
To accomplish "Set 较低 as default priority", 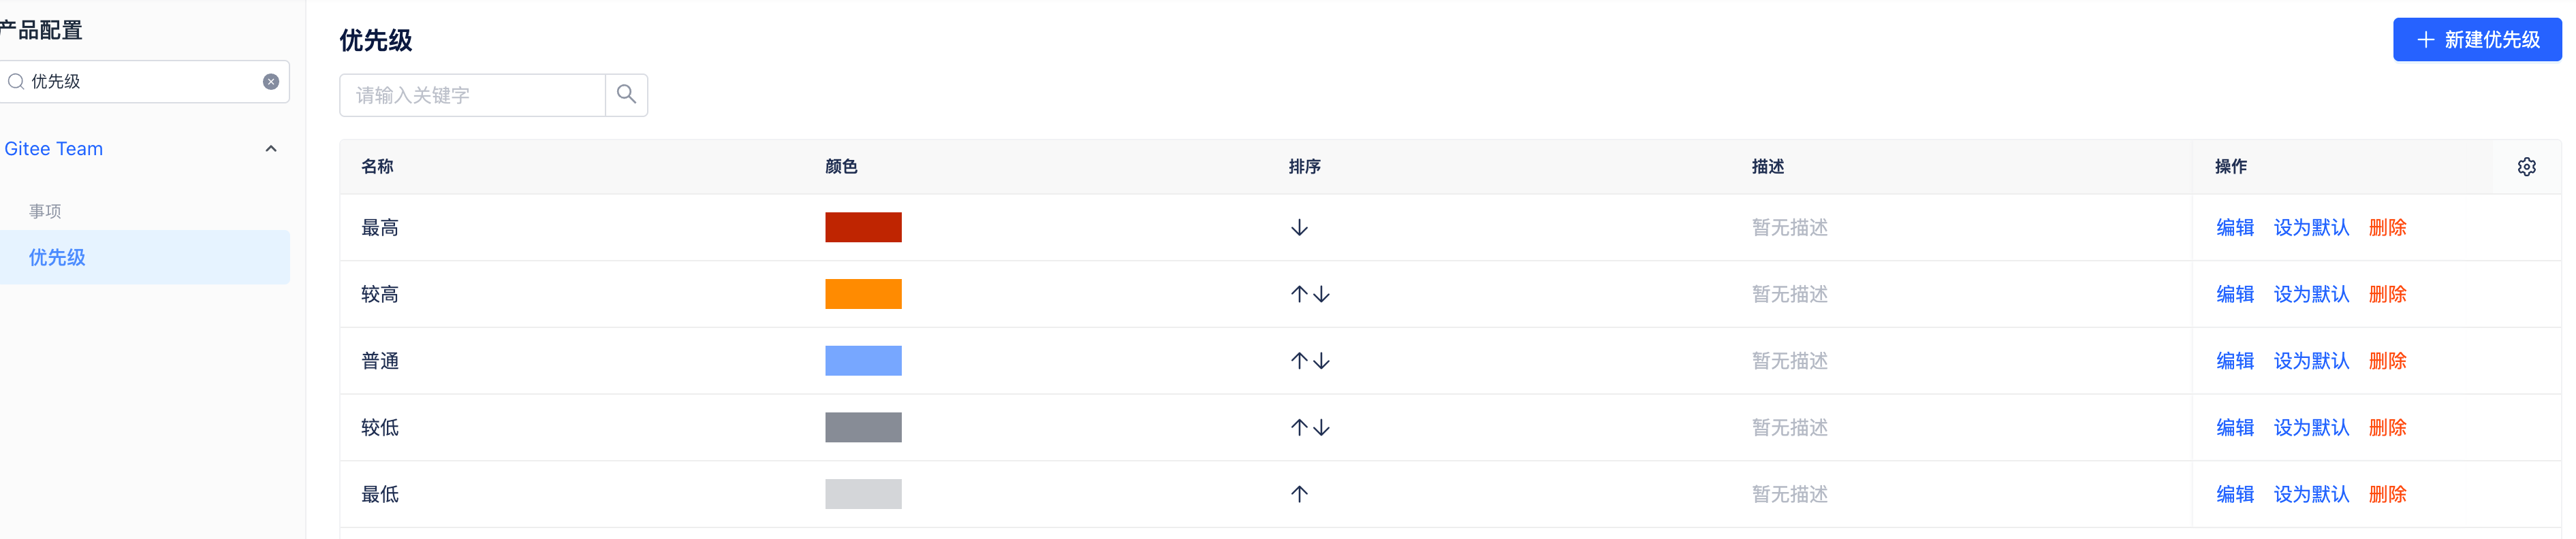I will tap(2310, 428).
